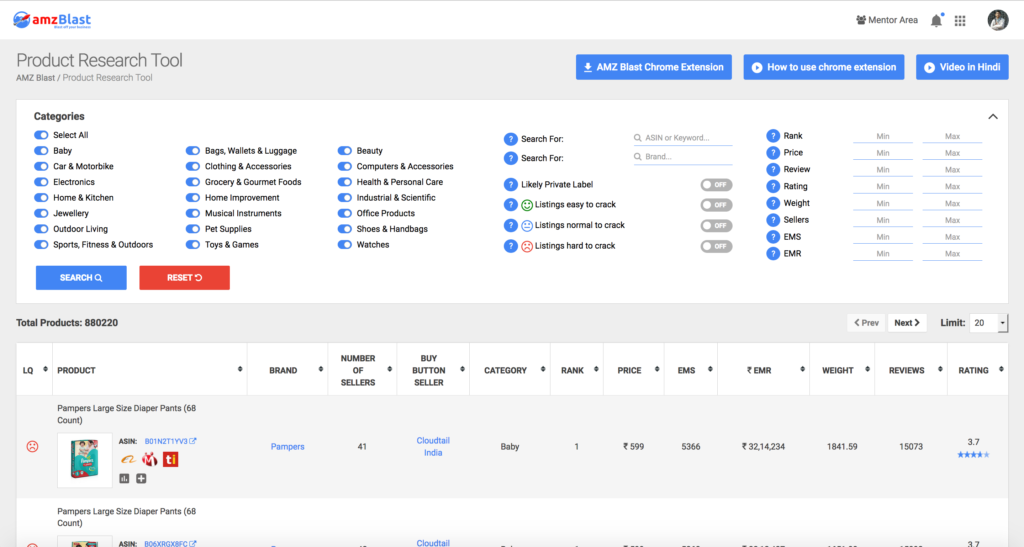Screen dimensions: 1024x547
Task: Enable the Likely Private Label toggle
Action: click(x=715, y=185)
